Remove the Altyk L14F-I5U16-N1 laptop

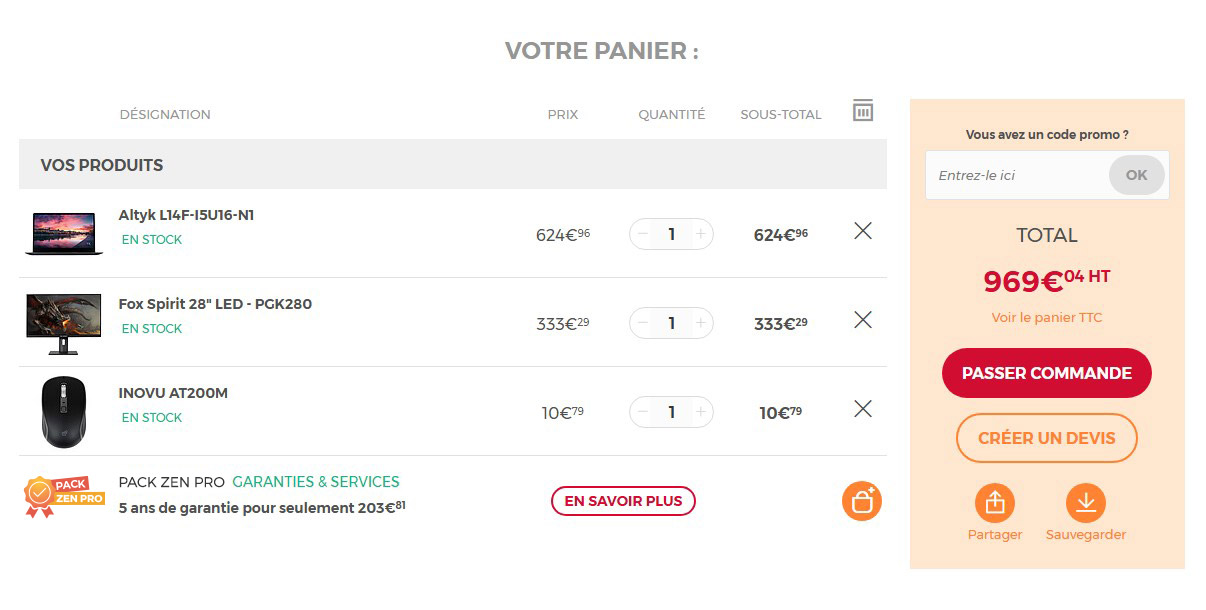click(x=863, y=231)
